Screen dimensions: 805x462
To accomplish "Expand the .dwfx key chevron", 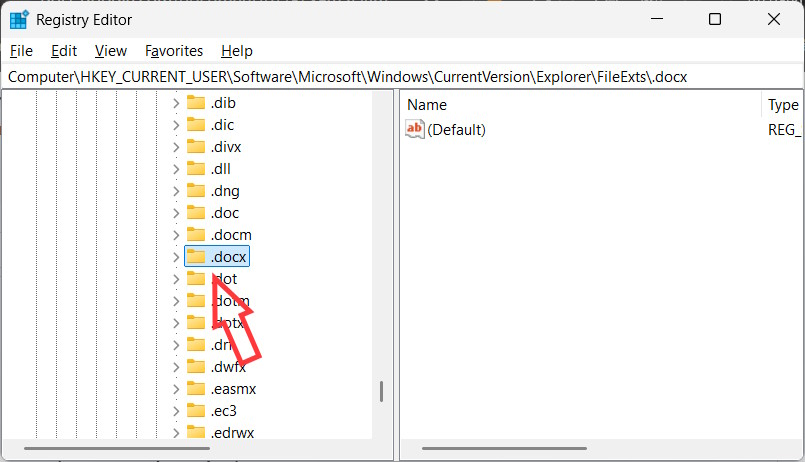I will tap(176, 368).
